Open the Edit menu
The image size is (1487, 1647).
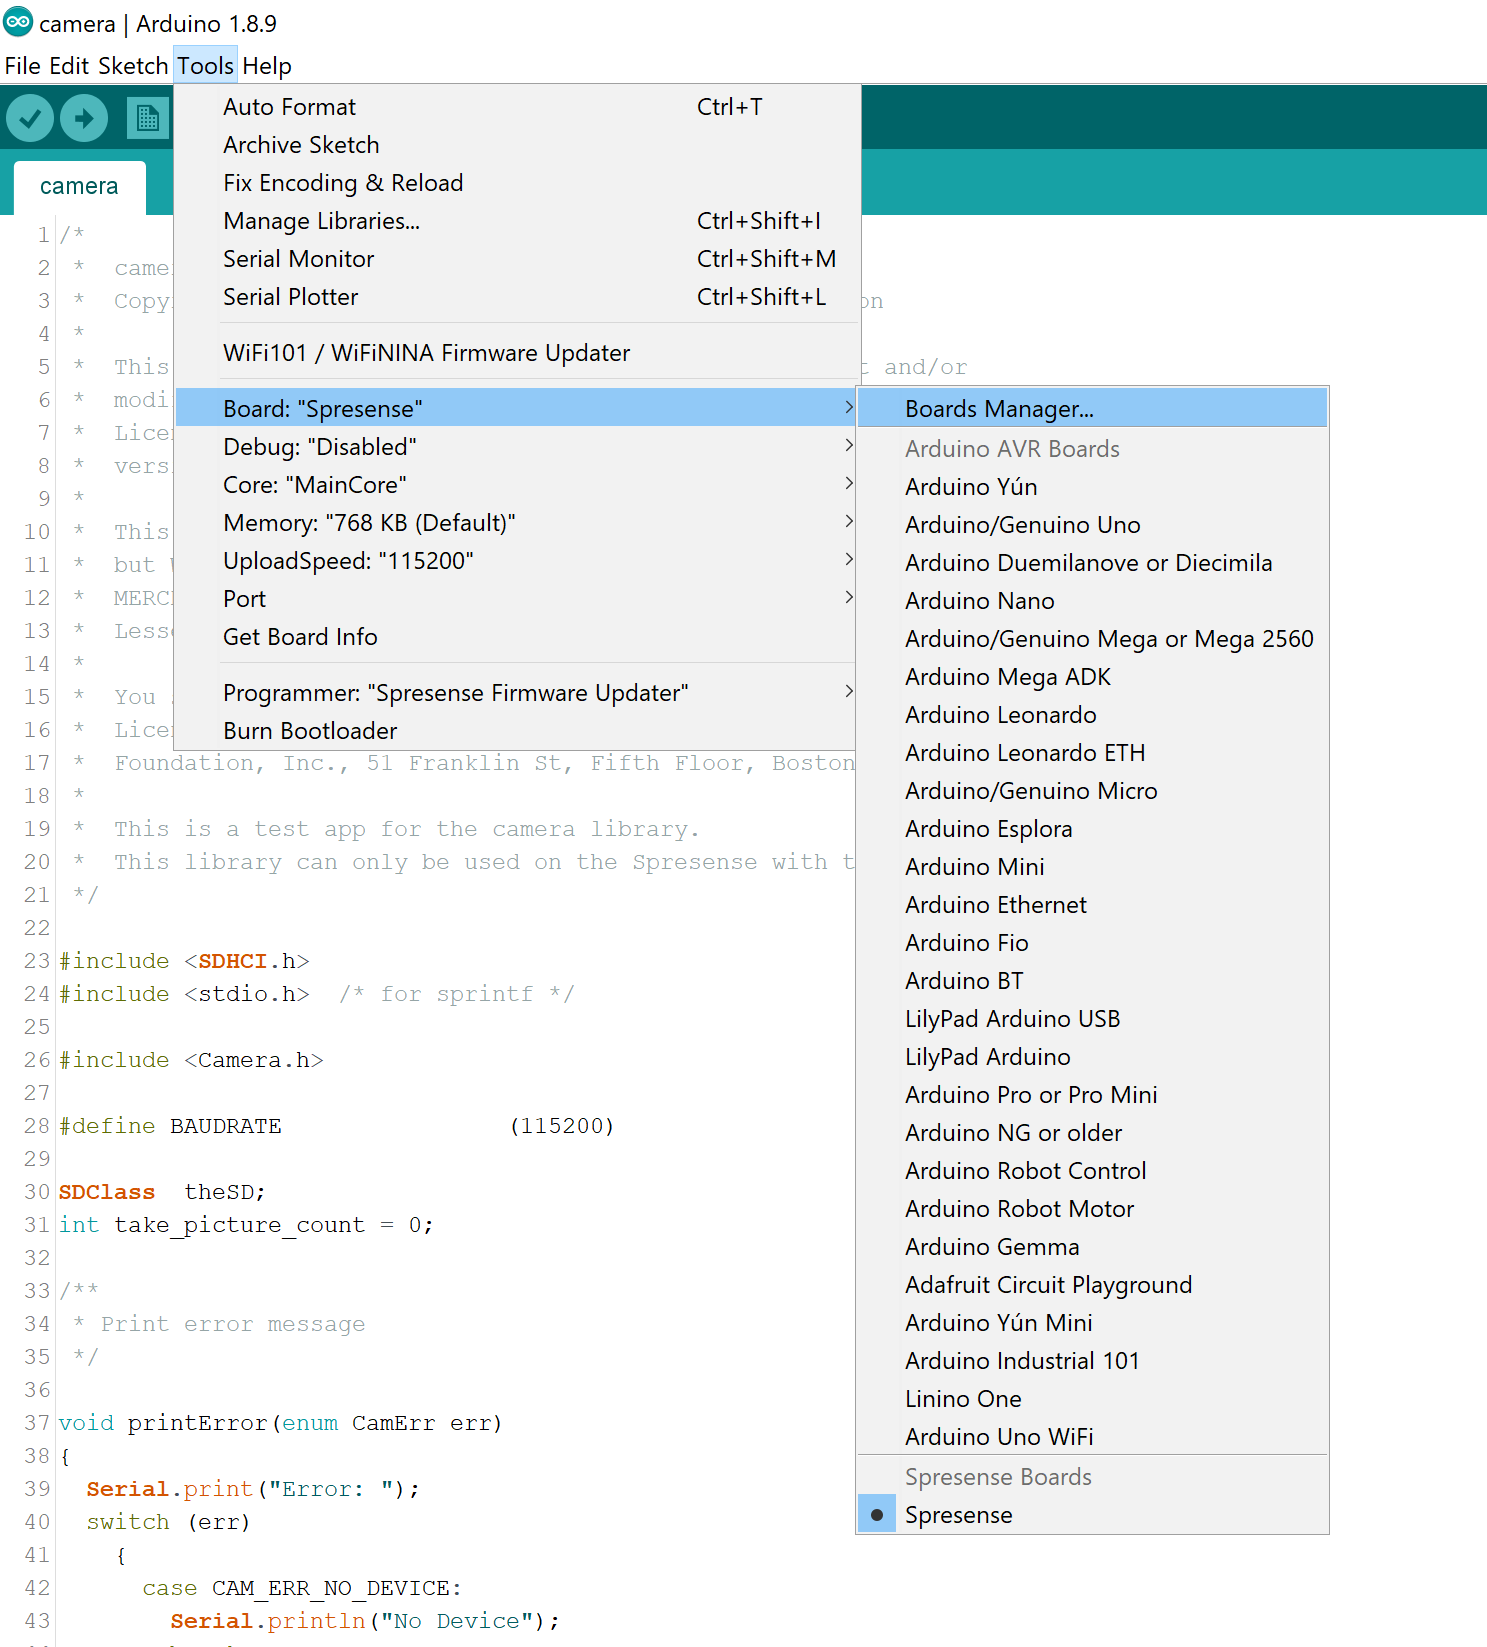pyautogui.click(x=69, y=66)
